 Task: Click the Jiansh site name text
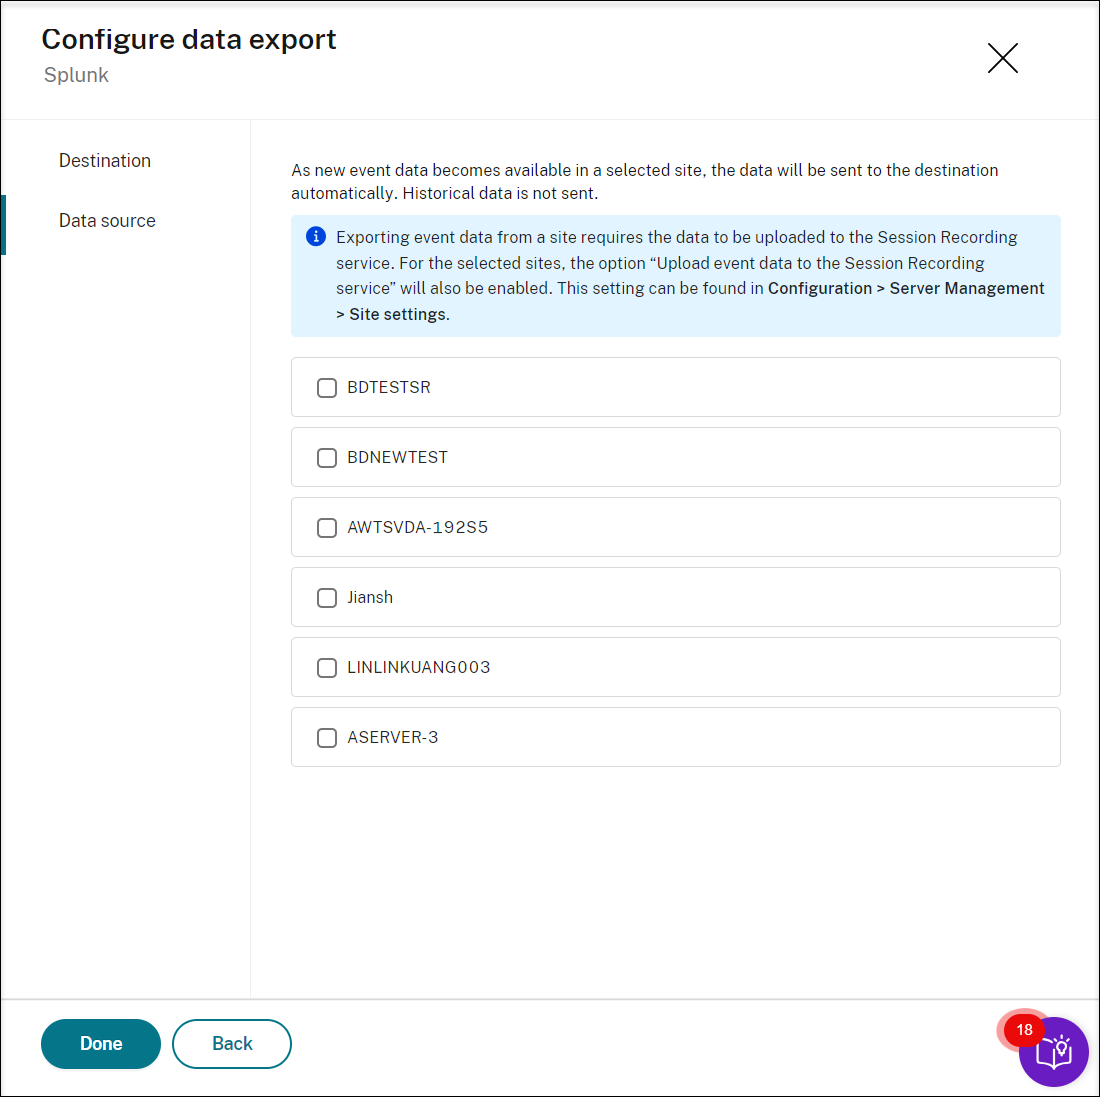click(x=370, y=598)
